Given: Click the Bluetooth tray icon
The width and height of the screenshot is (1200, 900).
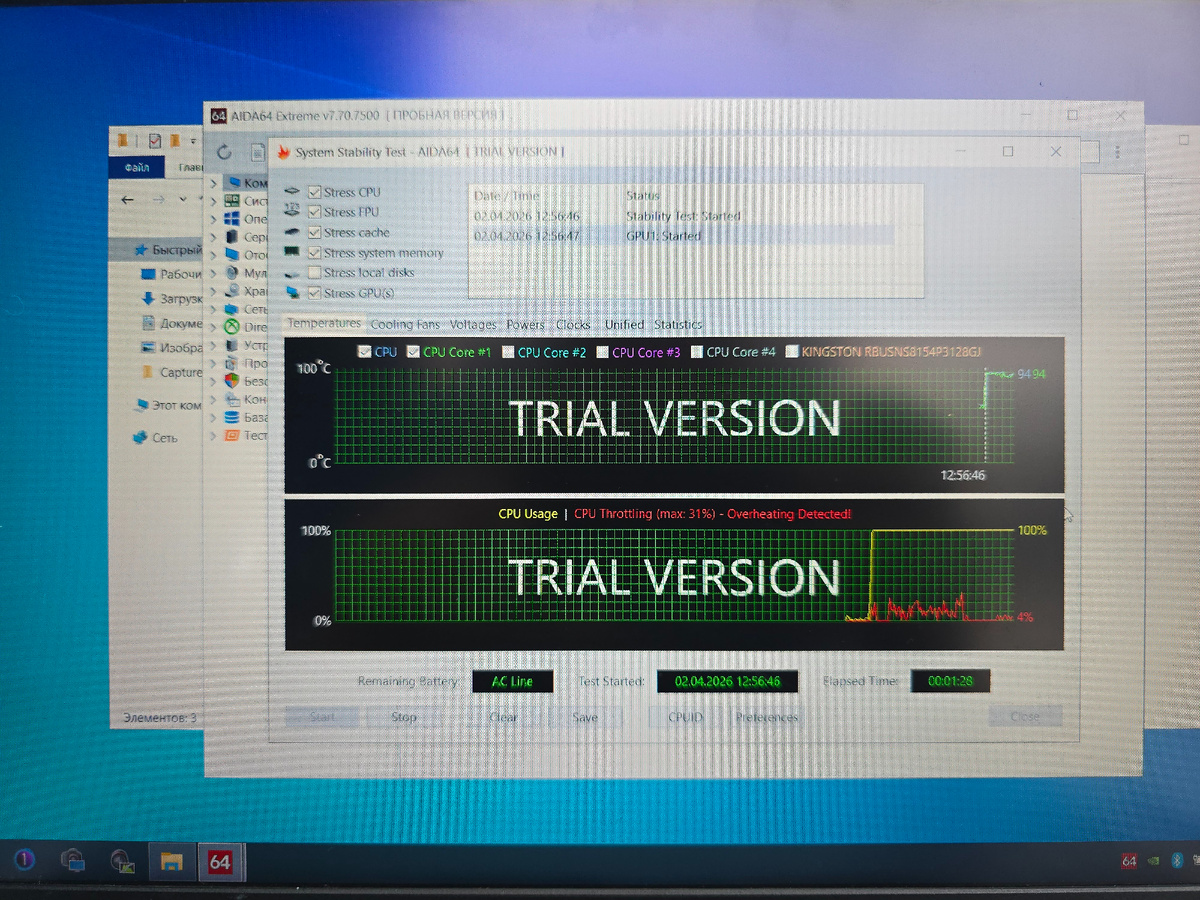Looking at the screenshot, I should [1179, 861].
